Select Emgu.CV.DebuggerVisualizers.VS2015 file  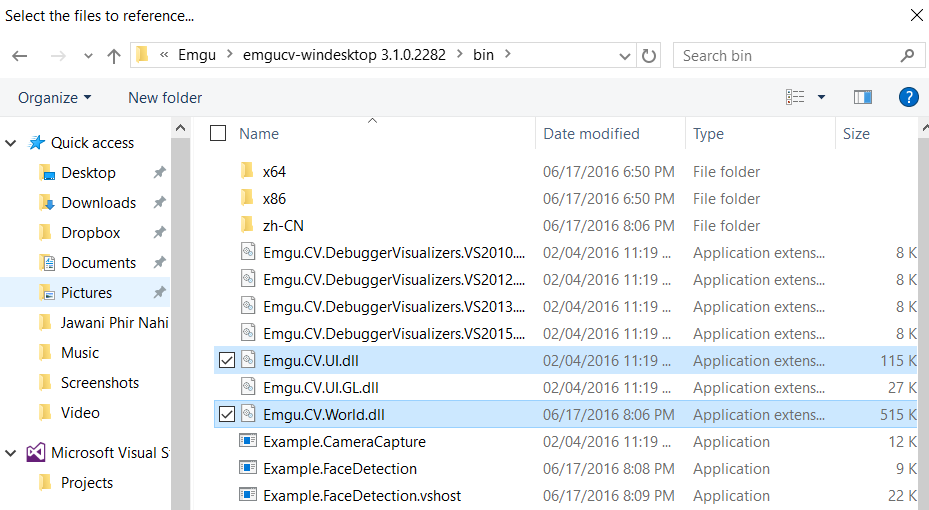pyautogui.click(x=393, y=334)
